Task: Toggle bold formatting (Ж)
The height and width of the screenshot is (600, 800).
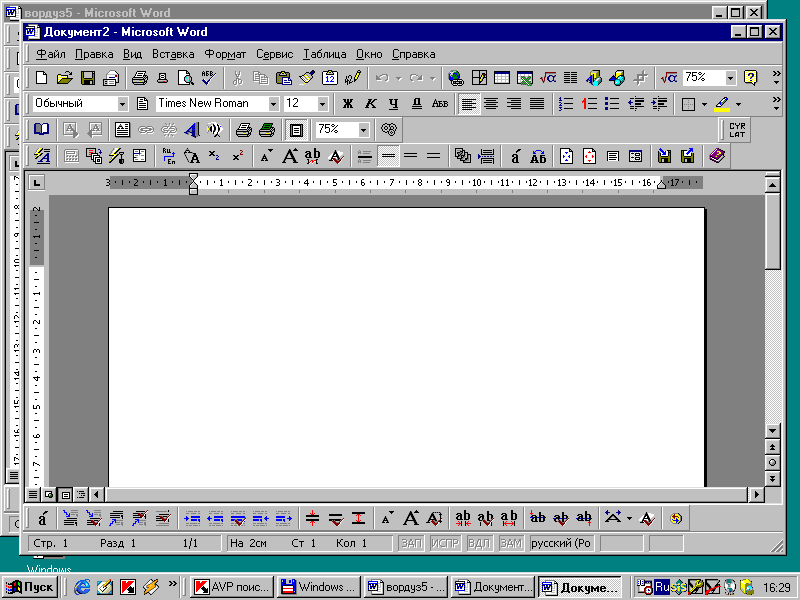Action: pyautogui.click(x=347, y=104)
